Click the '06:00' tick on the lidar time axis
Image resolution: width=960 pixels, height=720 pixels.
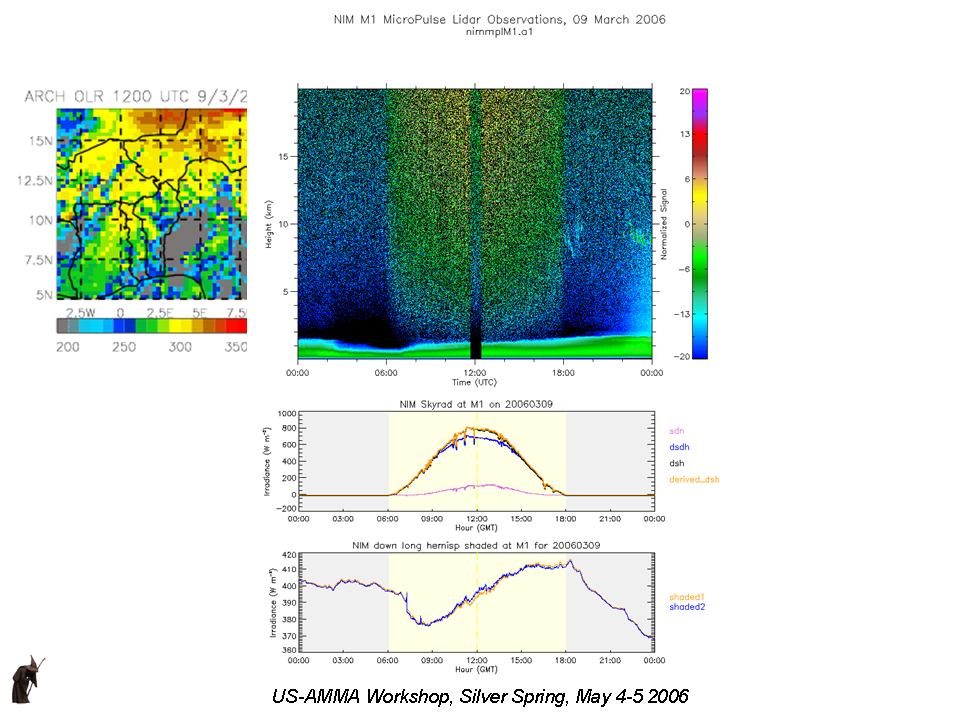(386, 372)
